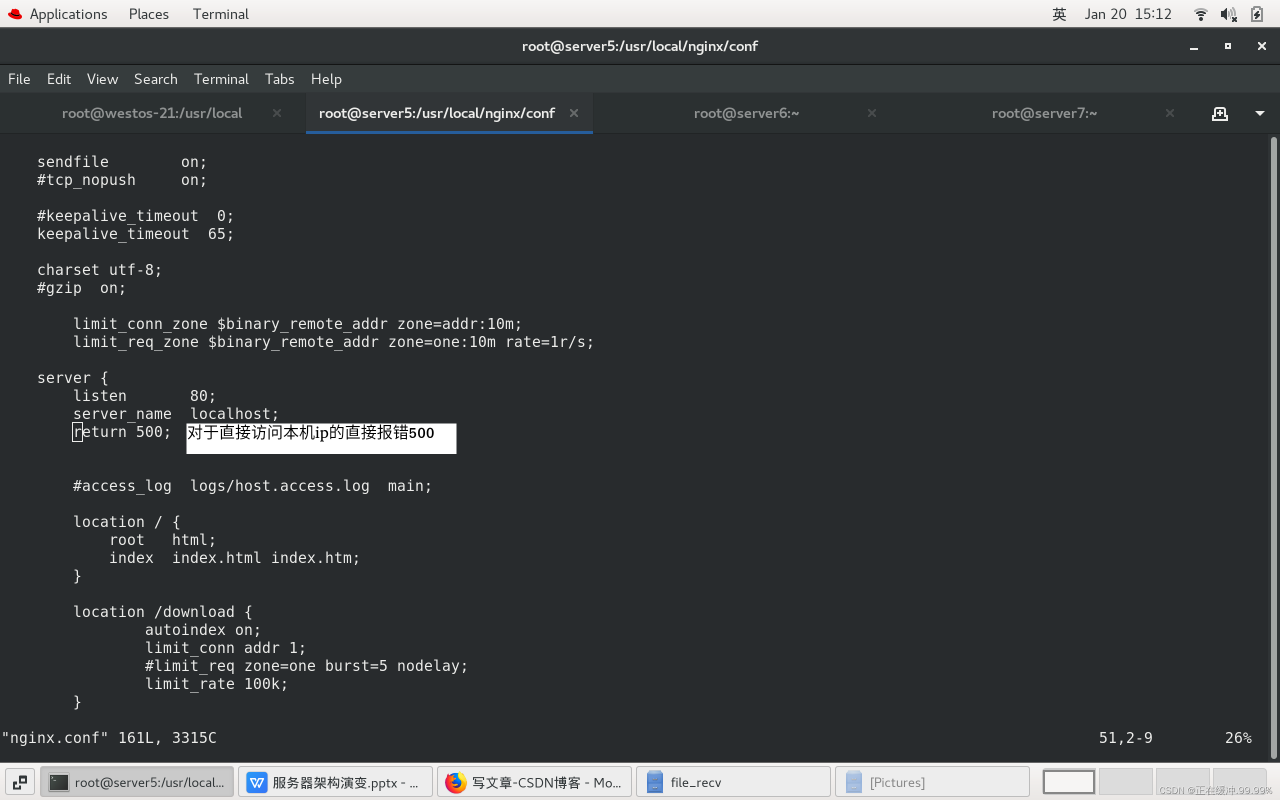This screenshot has width=1280, height=800.
Task: Click the limit_req_zone line
Action: click(x=334, y=342)
